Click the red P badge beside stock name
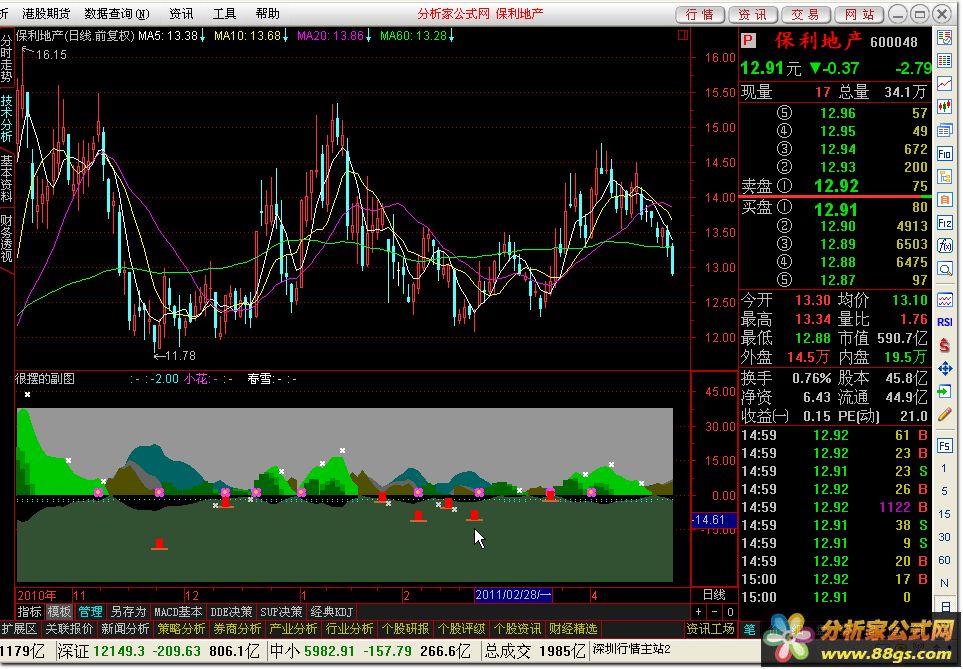 pyautogui.click(x=748, y=41)
